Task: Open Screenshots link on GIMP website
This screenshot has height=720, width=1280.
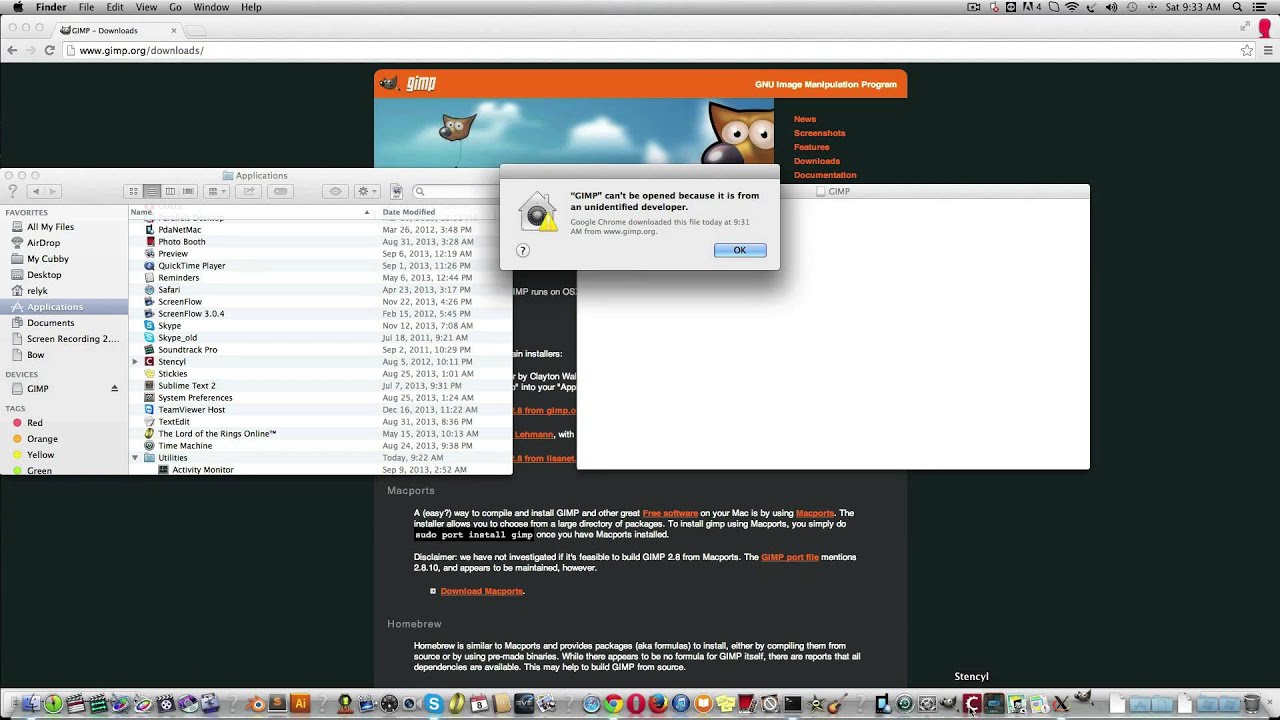Action: click(820, 133)
